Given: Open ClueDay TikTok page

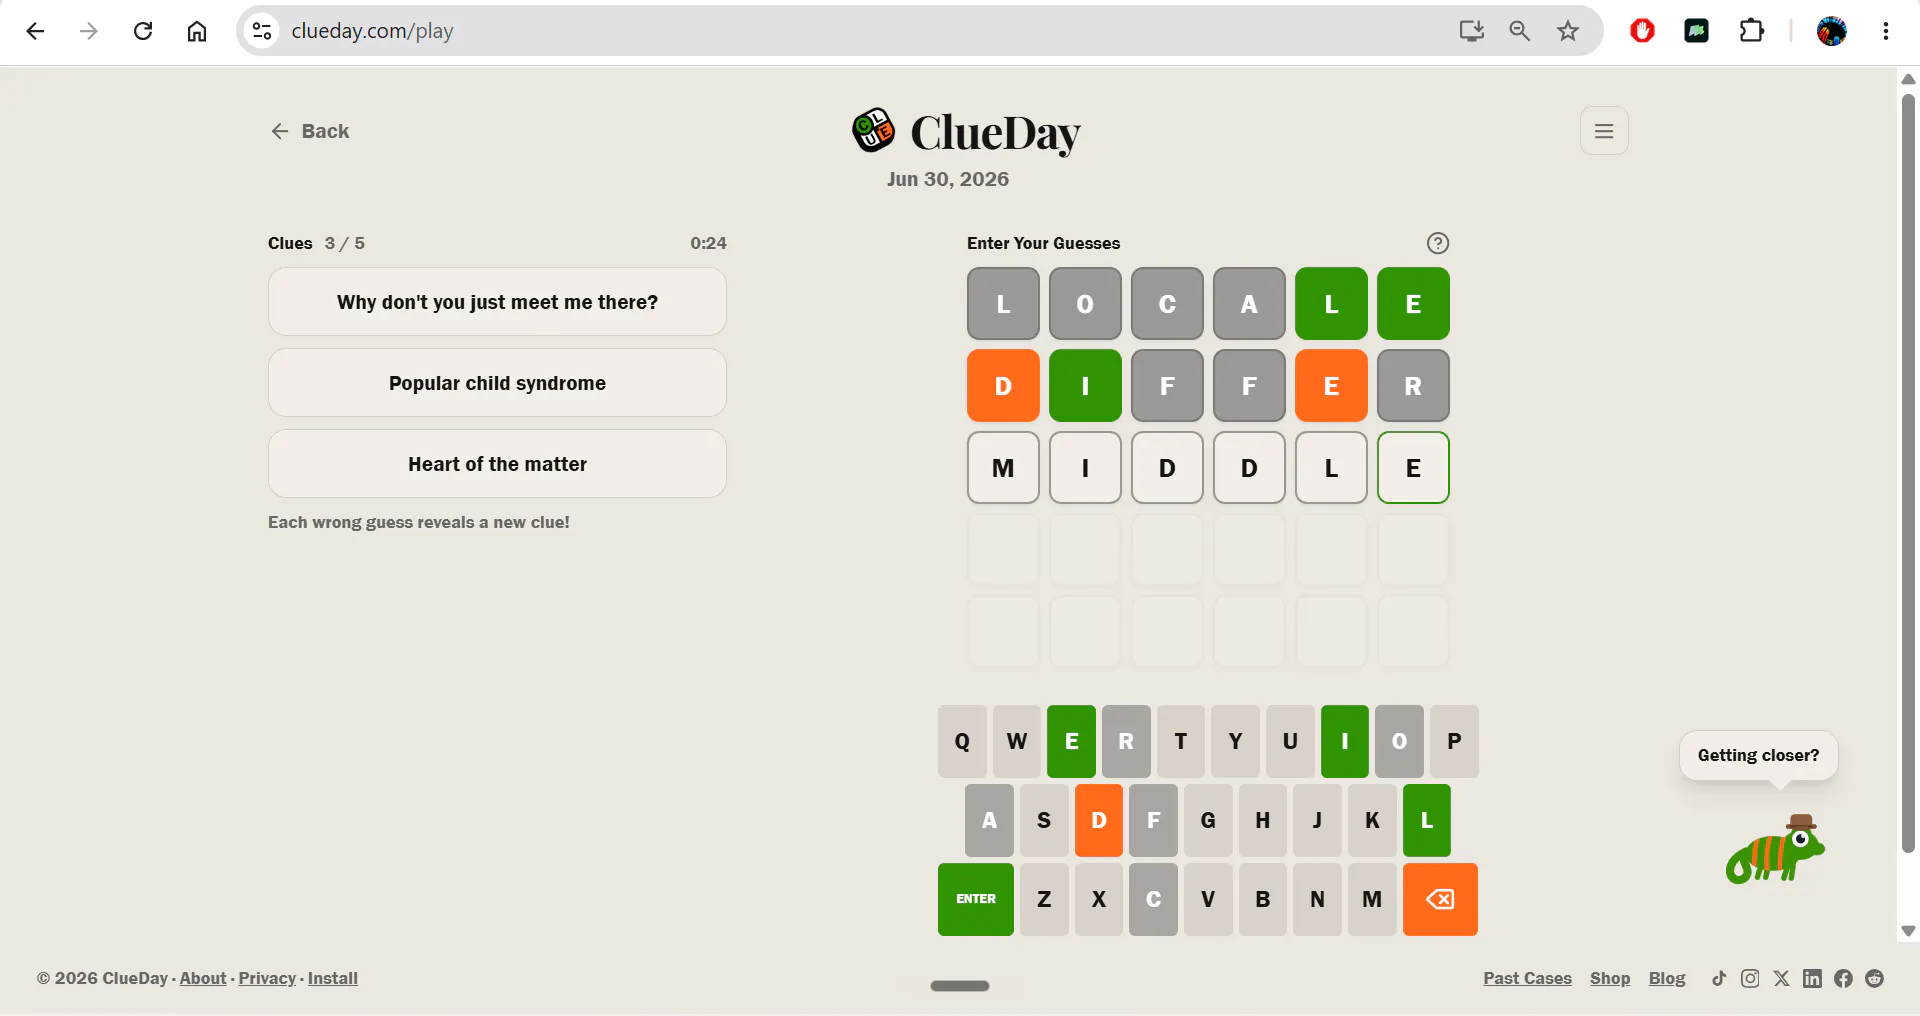Looking at the screenshot, I should (x=1719, y=978).
